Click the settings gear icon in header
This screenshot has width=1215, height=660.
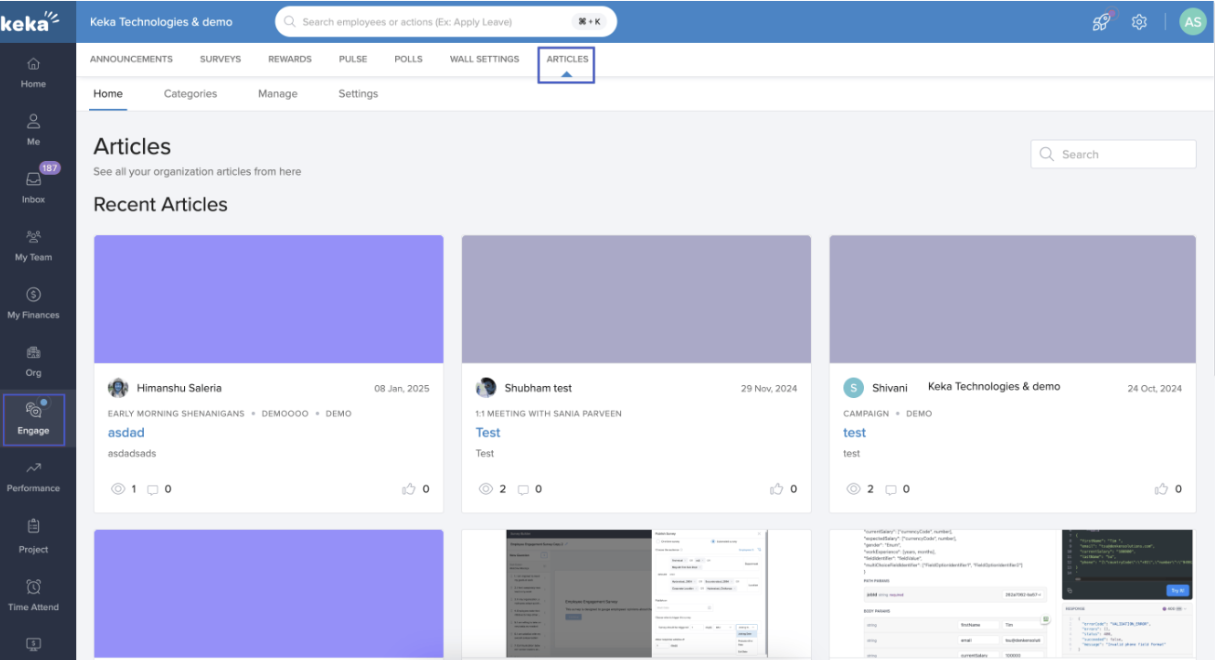pos(1139,22)
